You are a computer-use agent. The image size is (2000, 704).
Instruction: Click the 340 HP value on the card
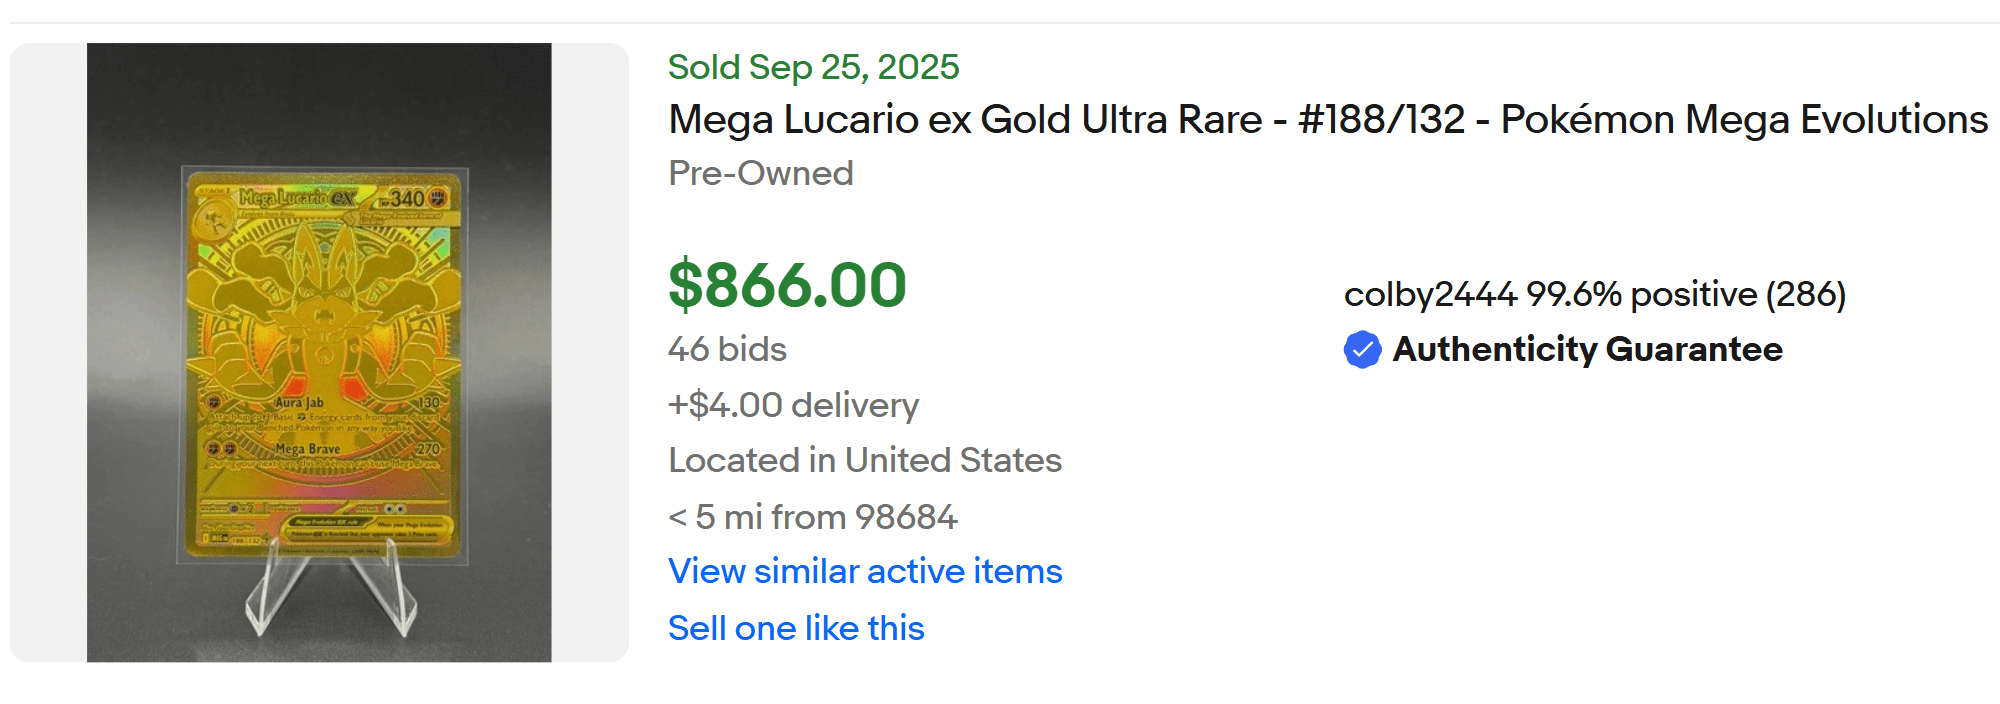click(407, 198)
